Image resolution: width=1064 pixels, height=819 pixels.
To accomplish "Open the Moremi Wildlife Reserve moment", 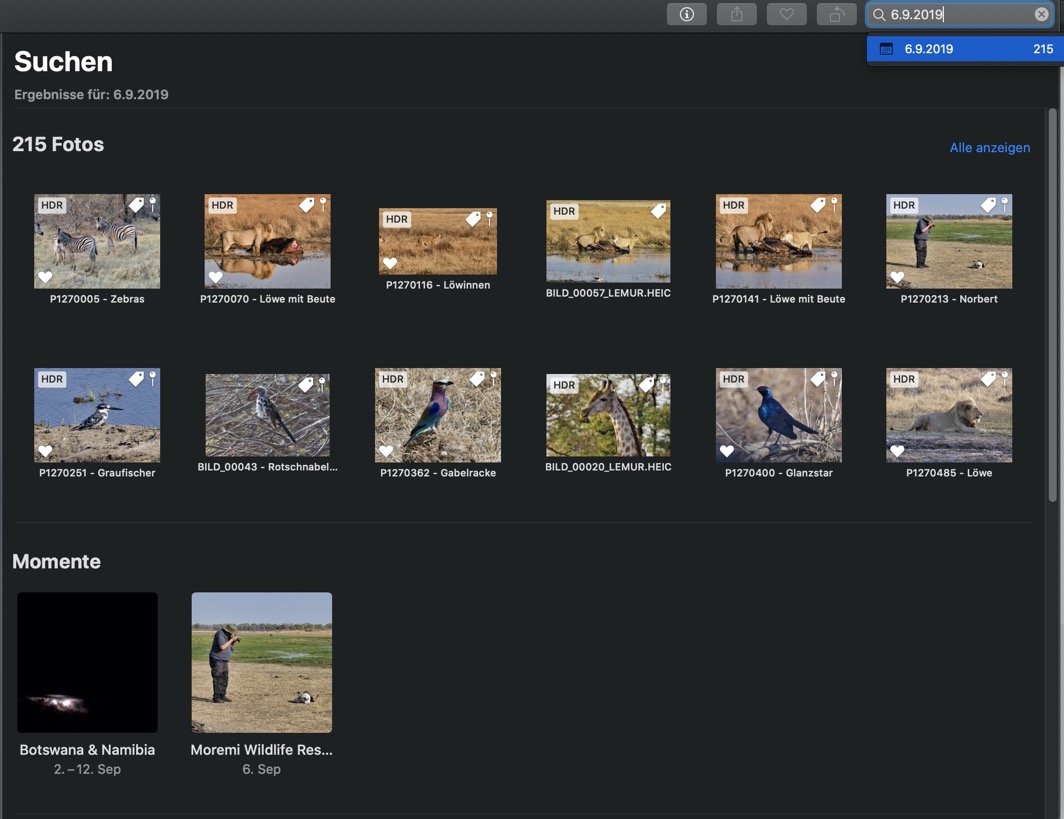I will 261,662.
